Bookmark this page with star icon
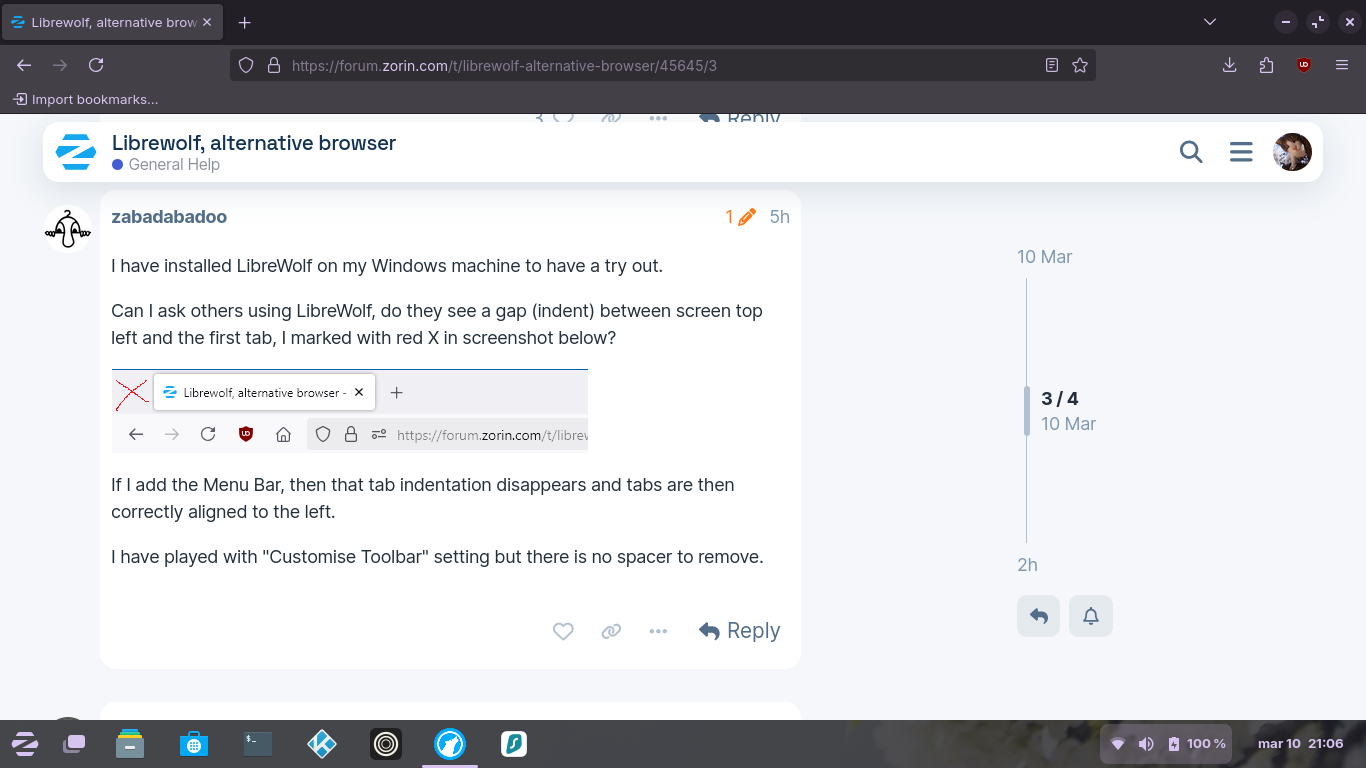The width and height of the screenshot is (1366, 768). click(x=1080, y=65)
